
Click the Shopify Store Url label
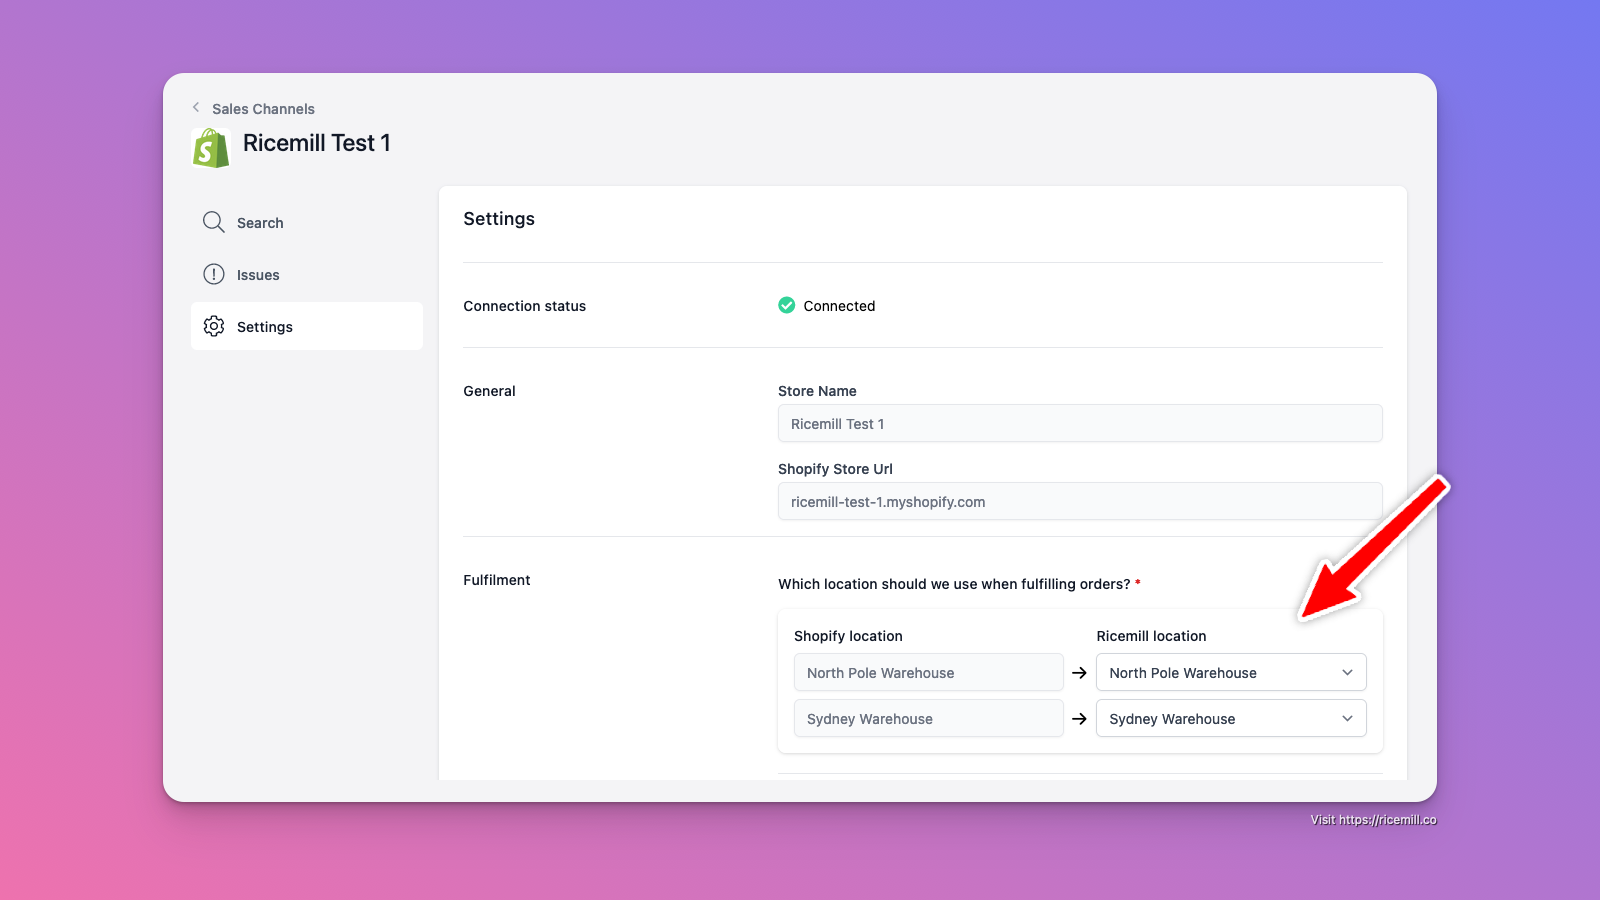(x=835, y=469)
